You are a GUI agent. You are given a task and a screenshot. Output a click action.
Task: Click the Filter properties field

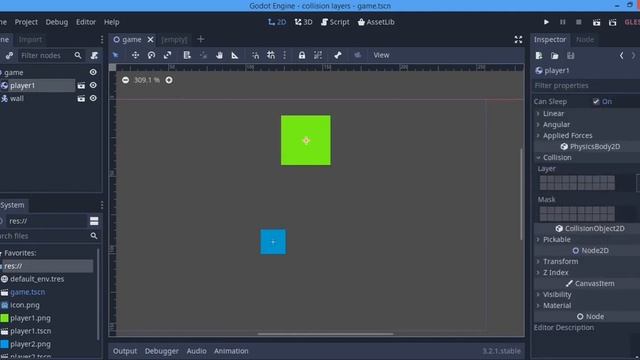(x=586, y=85)
